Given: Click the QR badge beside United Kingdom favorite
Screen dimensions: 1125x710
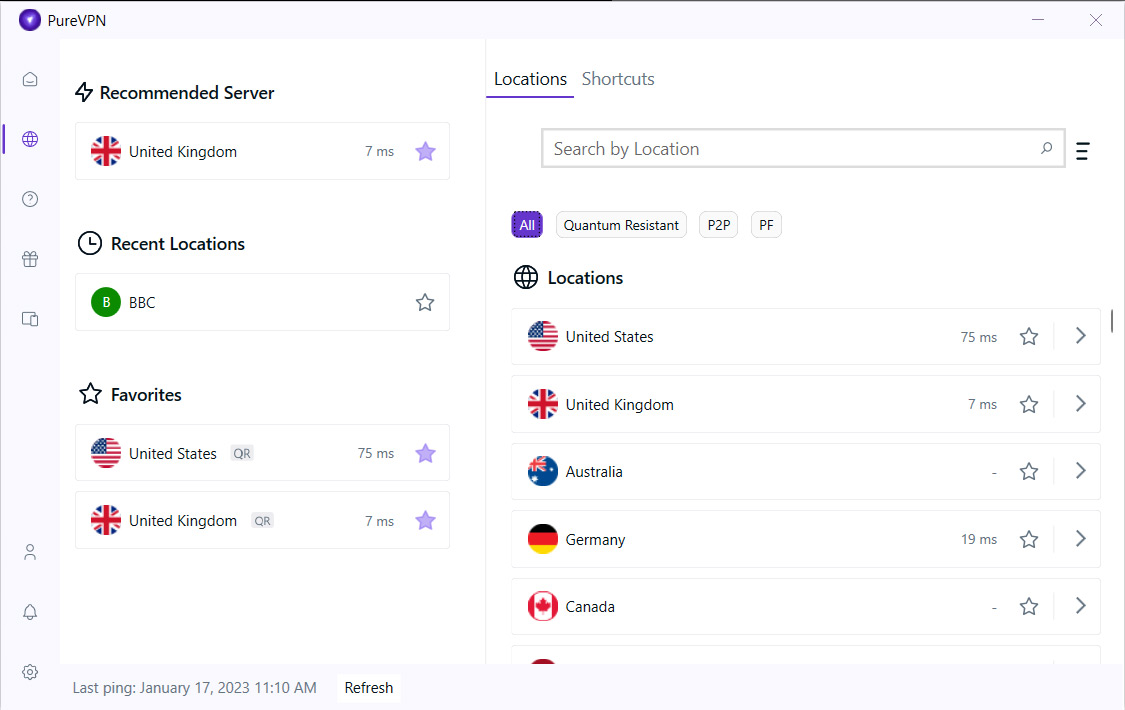Looking at the screenshot, I should coord(263,521).
